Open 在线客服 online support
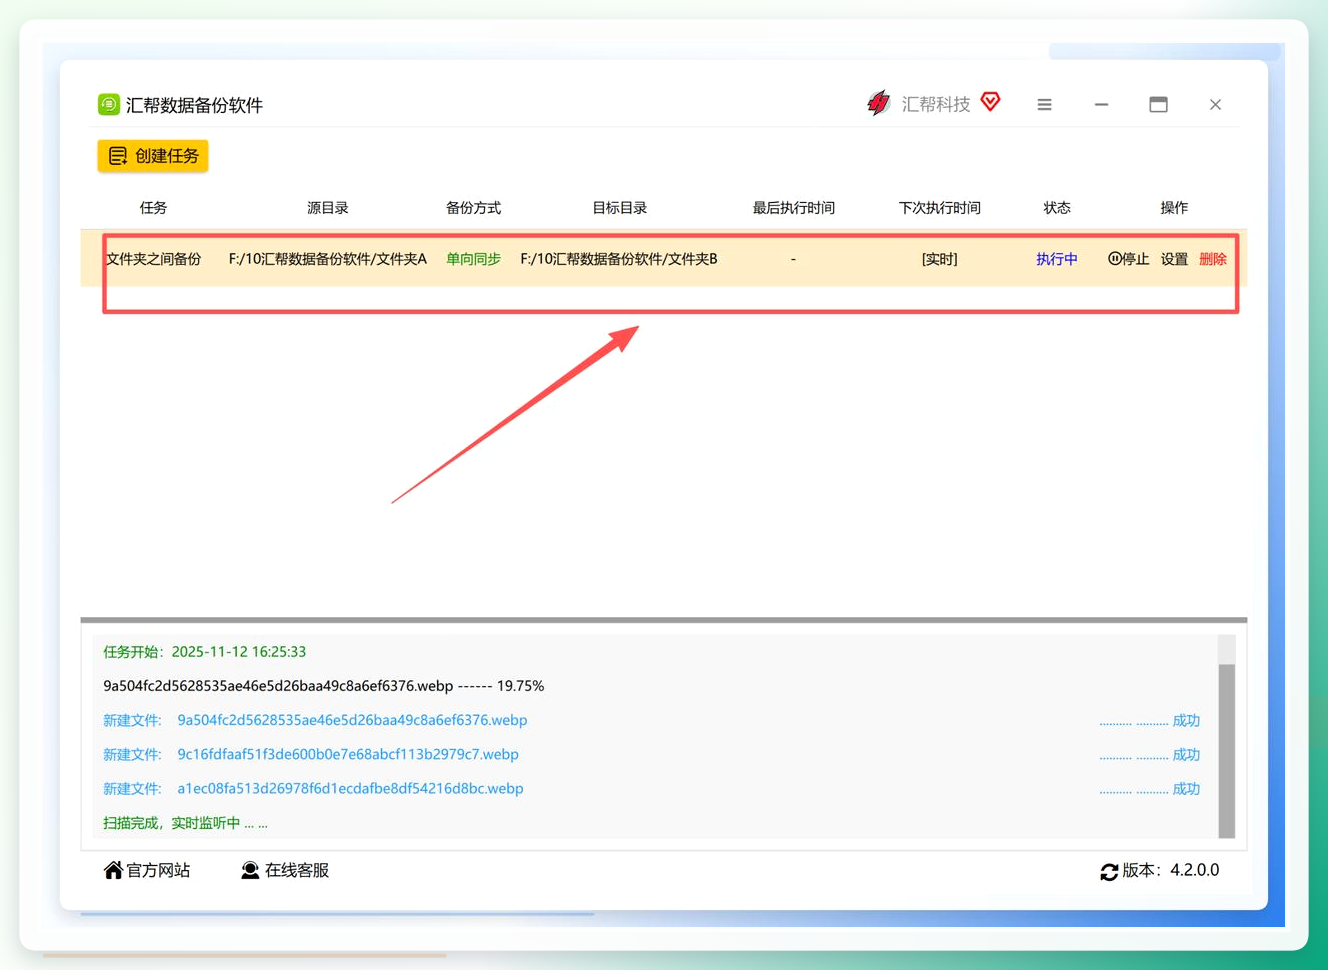The width and height of the screenshot is (1328, 970). tap(285, 870)
